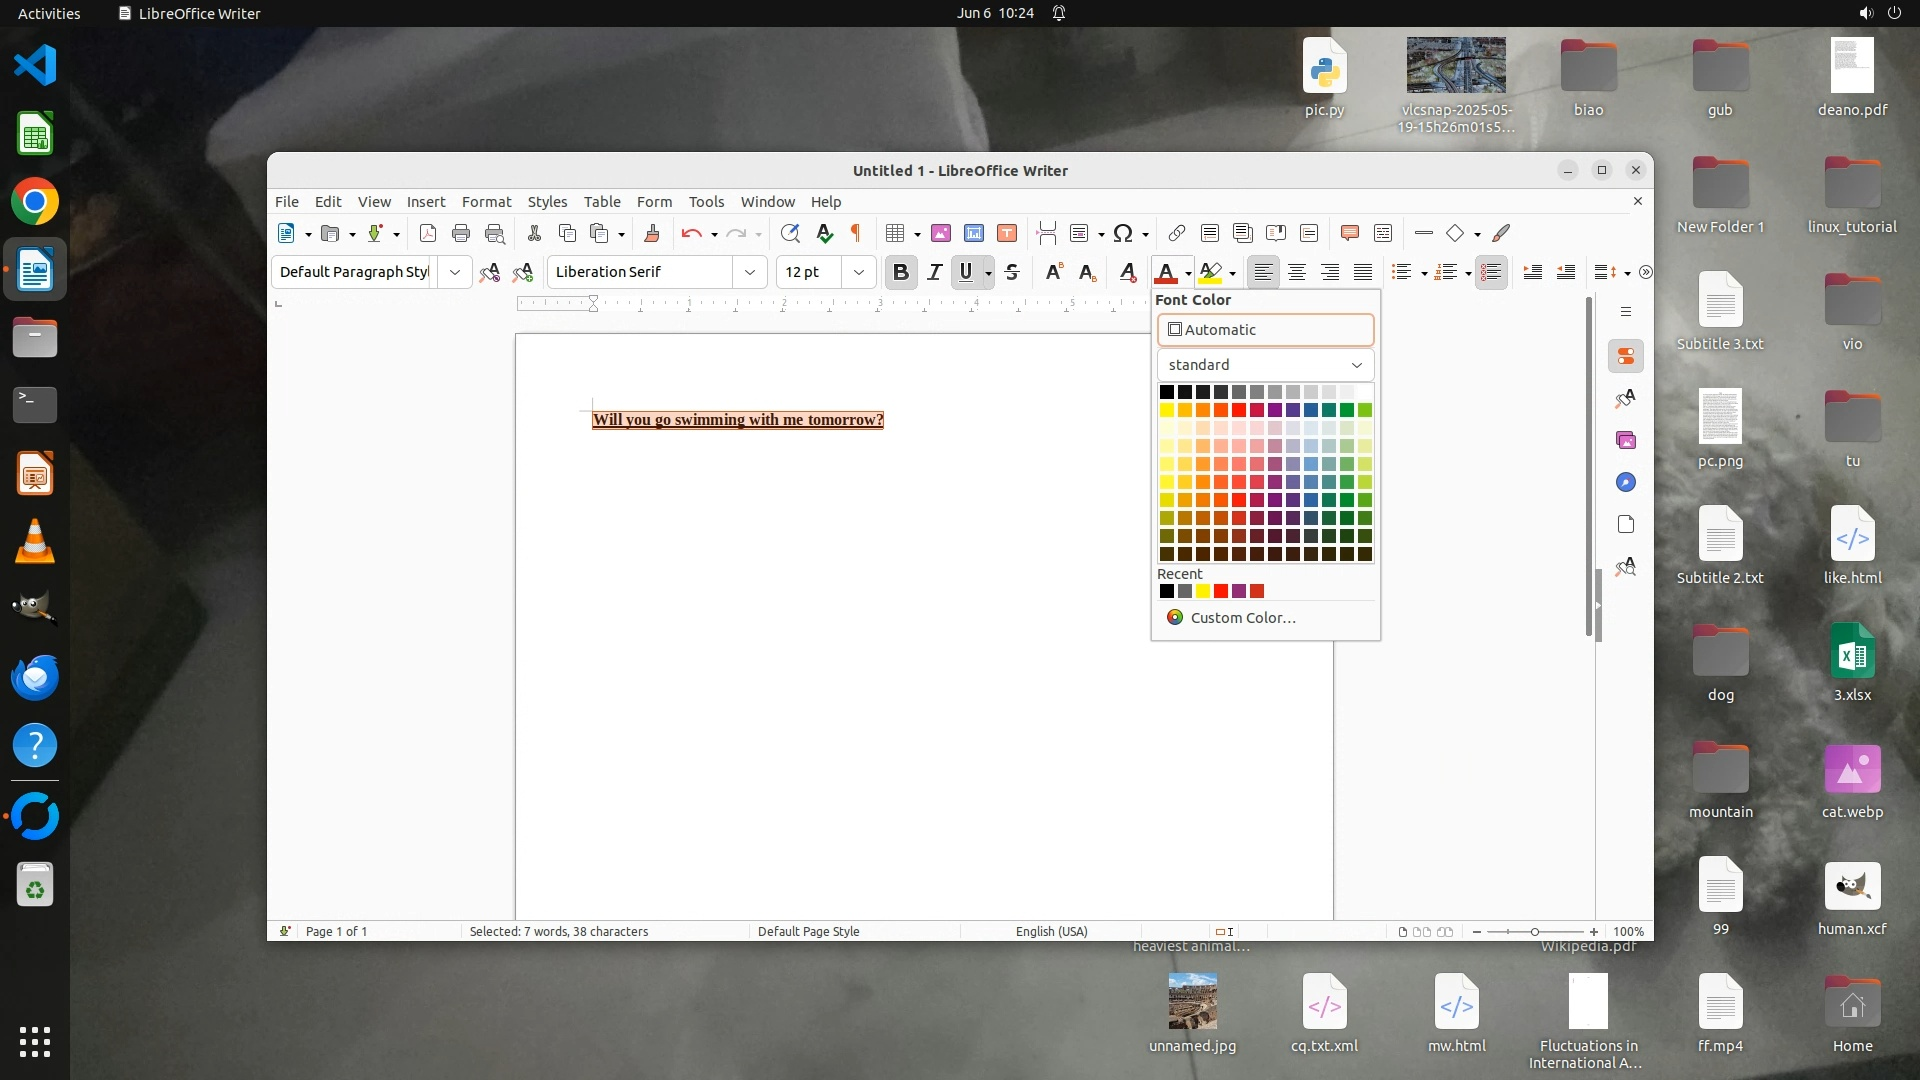Click the Justified alignment icon
This screenshot has width=1920, height=1080.
(x=1363, y=272)
